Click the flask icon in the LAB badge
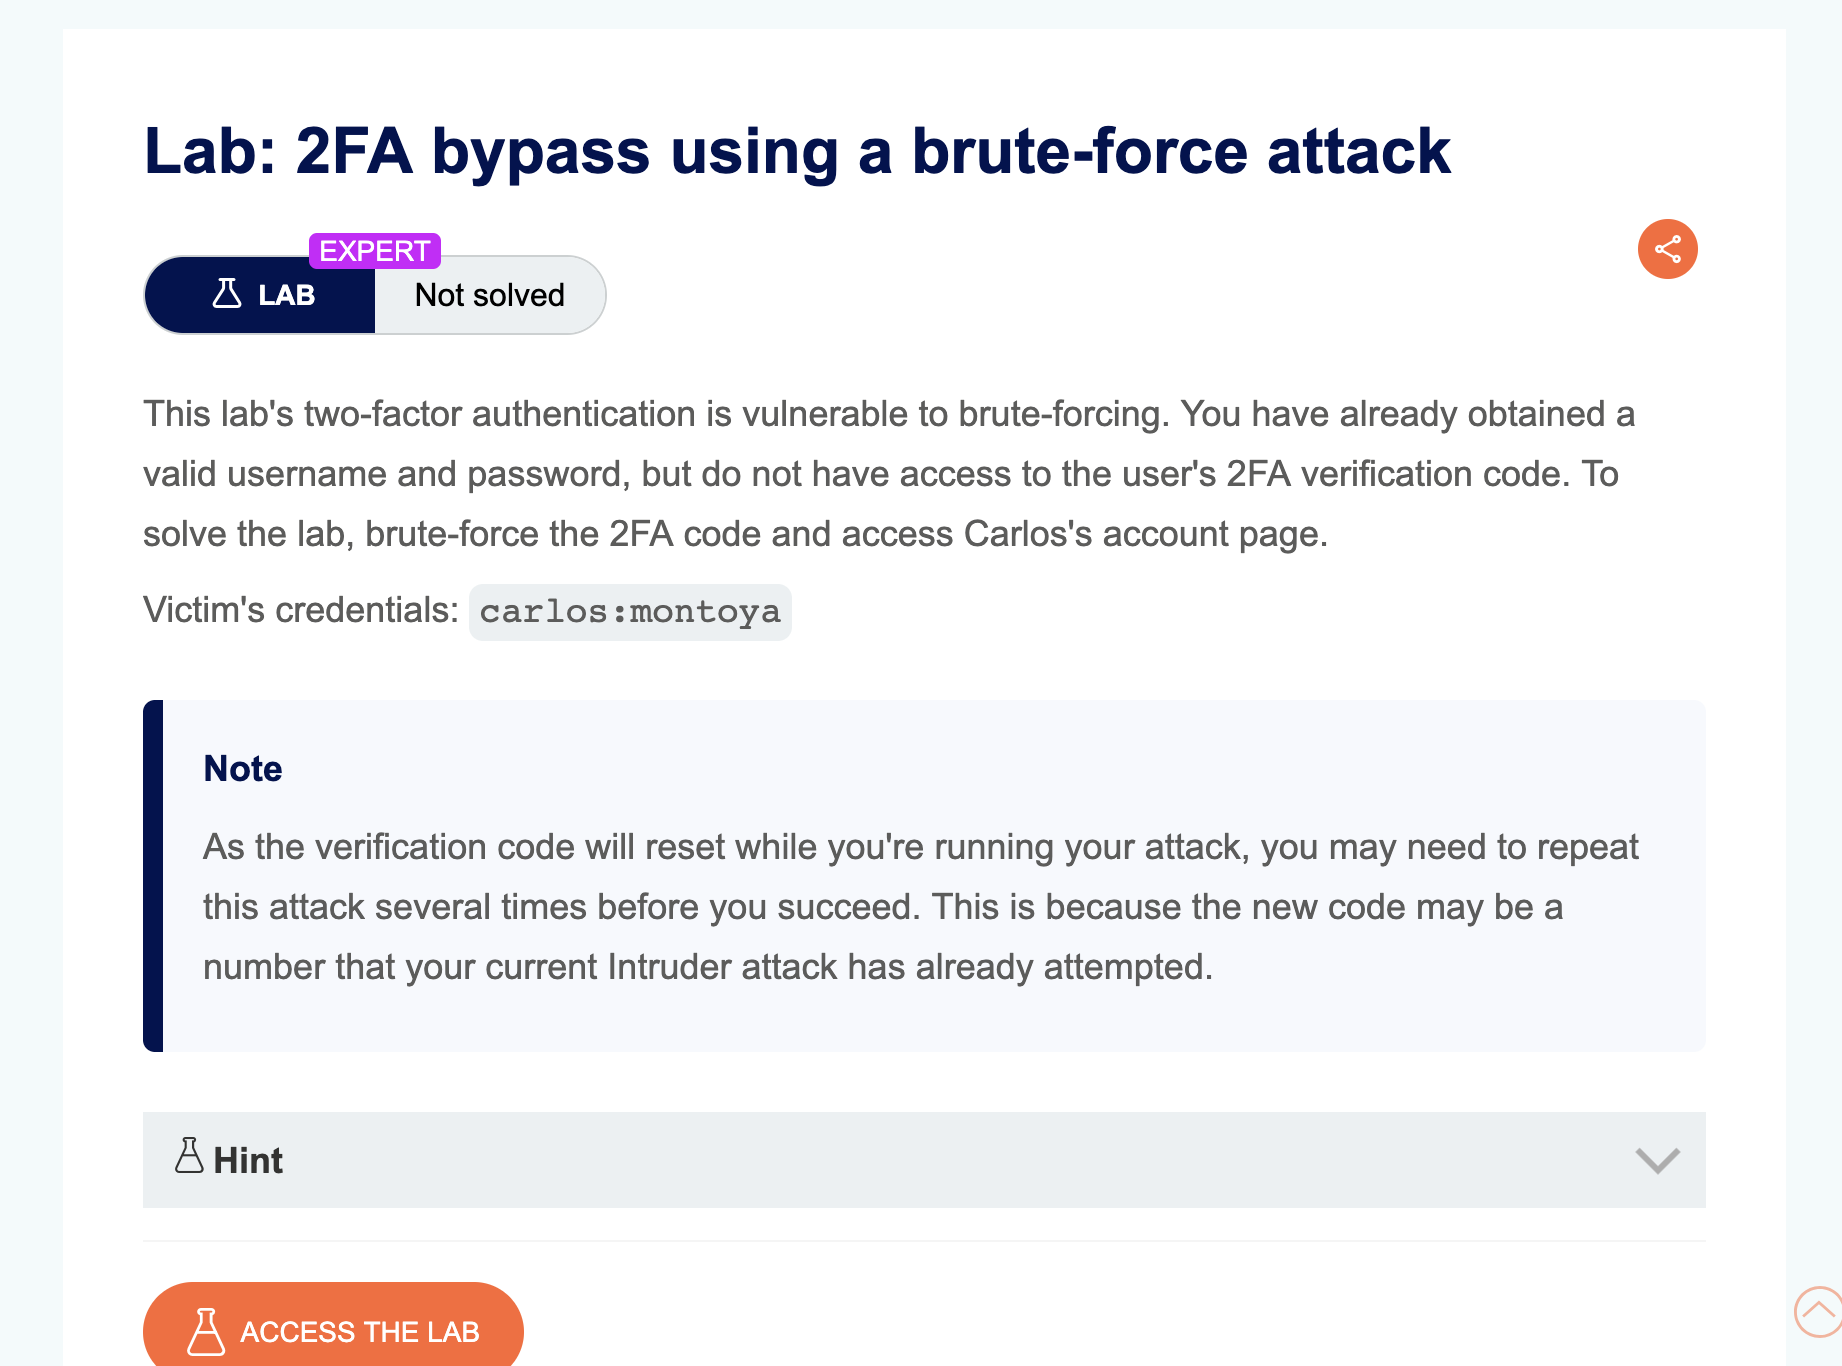The width and height of the screenshot is (1842, 1366). click(227, 293)
